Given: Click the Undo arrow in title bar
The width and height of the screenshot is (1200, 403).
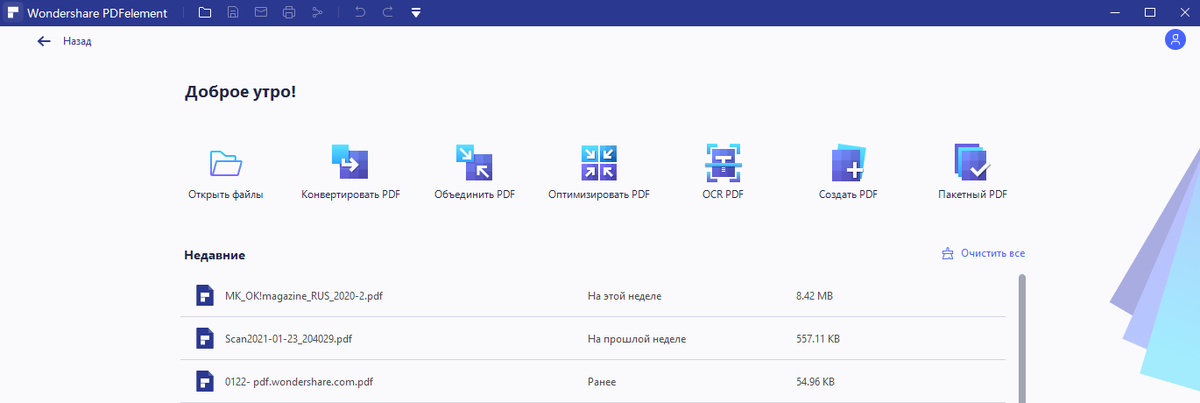Looking at the screenshot, I should (360, 13).
